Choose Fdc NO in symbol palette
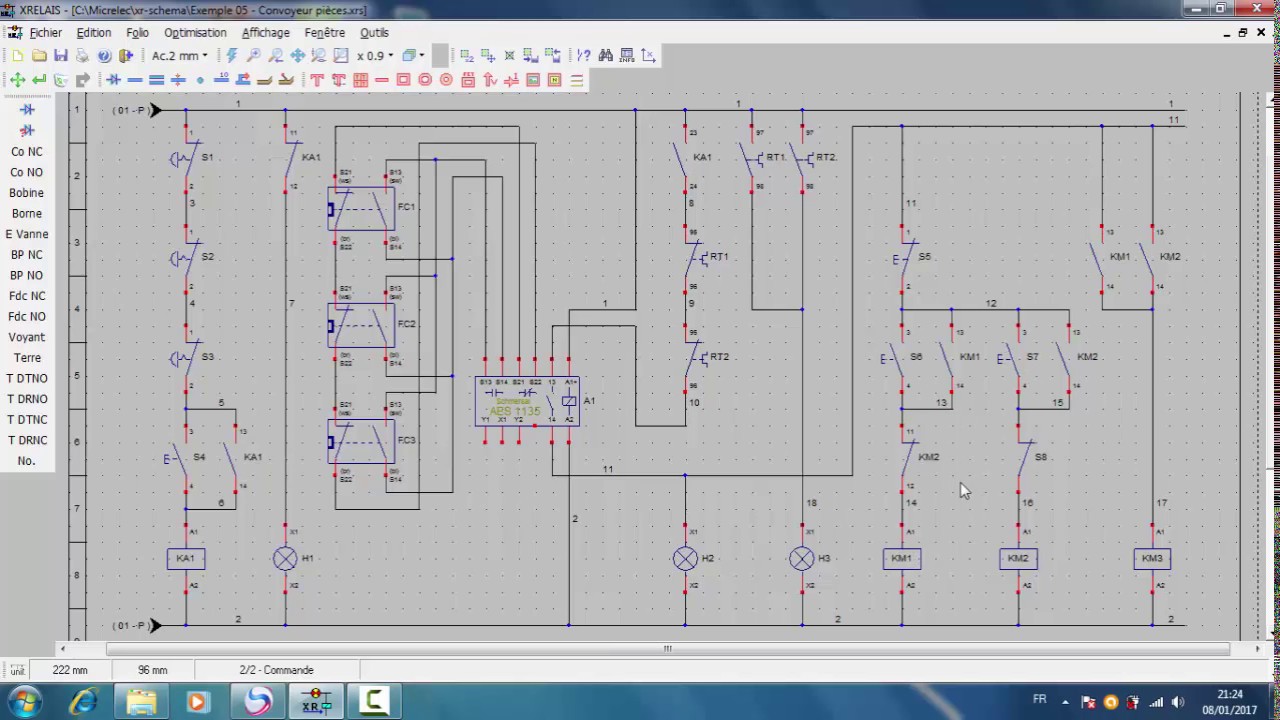Viewport: 1280px width, 720px height. [x=27, y=316]
